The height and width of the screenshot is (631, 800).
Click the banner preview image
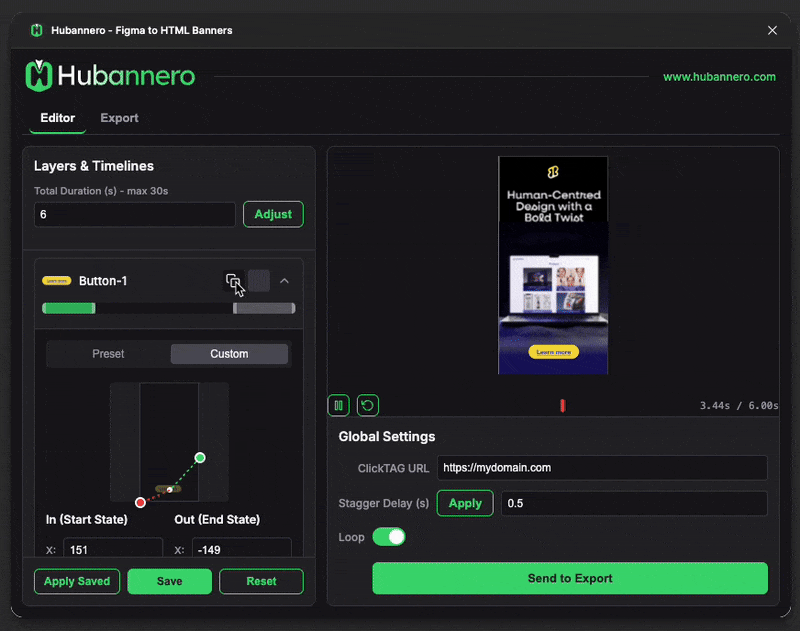point(553,265)
